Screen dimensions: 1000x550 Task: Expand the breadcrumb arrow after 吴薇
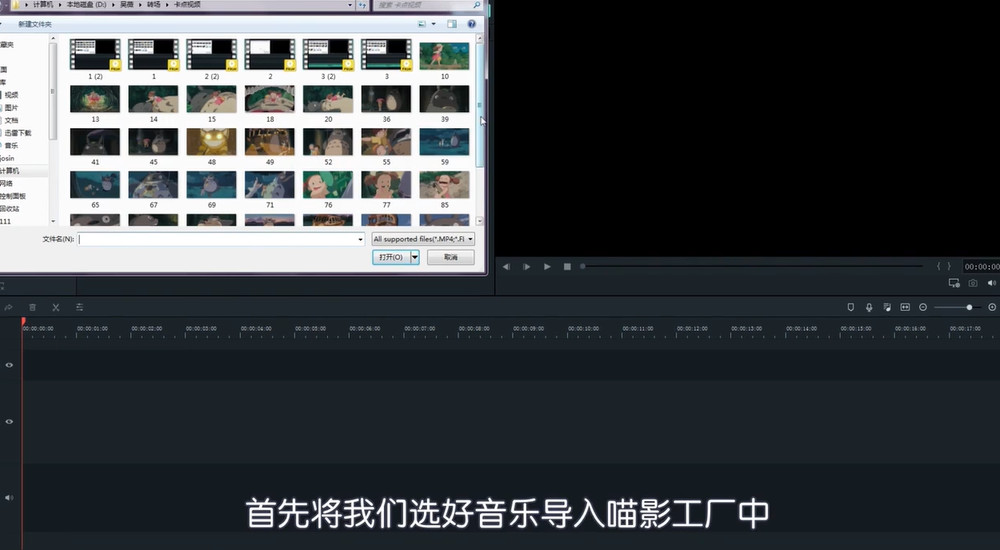(x=140, y=4)
